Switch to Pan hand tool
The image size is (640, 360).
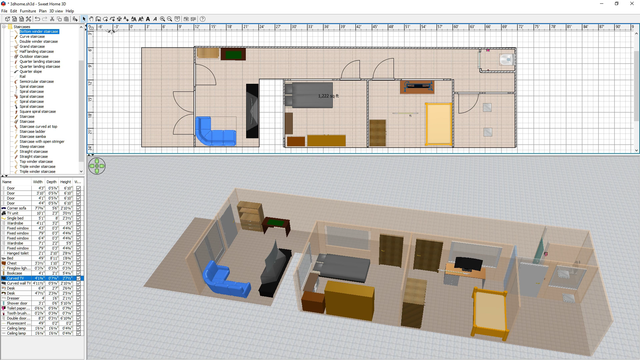(x=91, y=19)
